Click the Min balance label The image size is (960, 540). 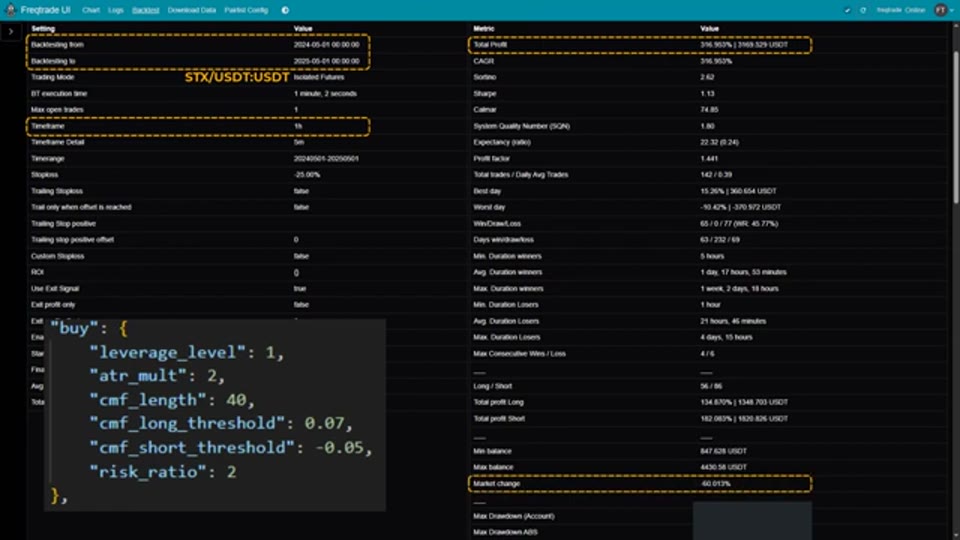(492, 451)
